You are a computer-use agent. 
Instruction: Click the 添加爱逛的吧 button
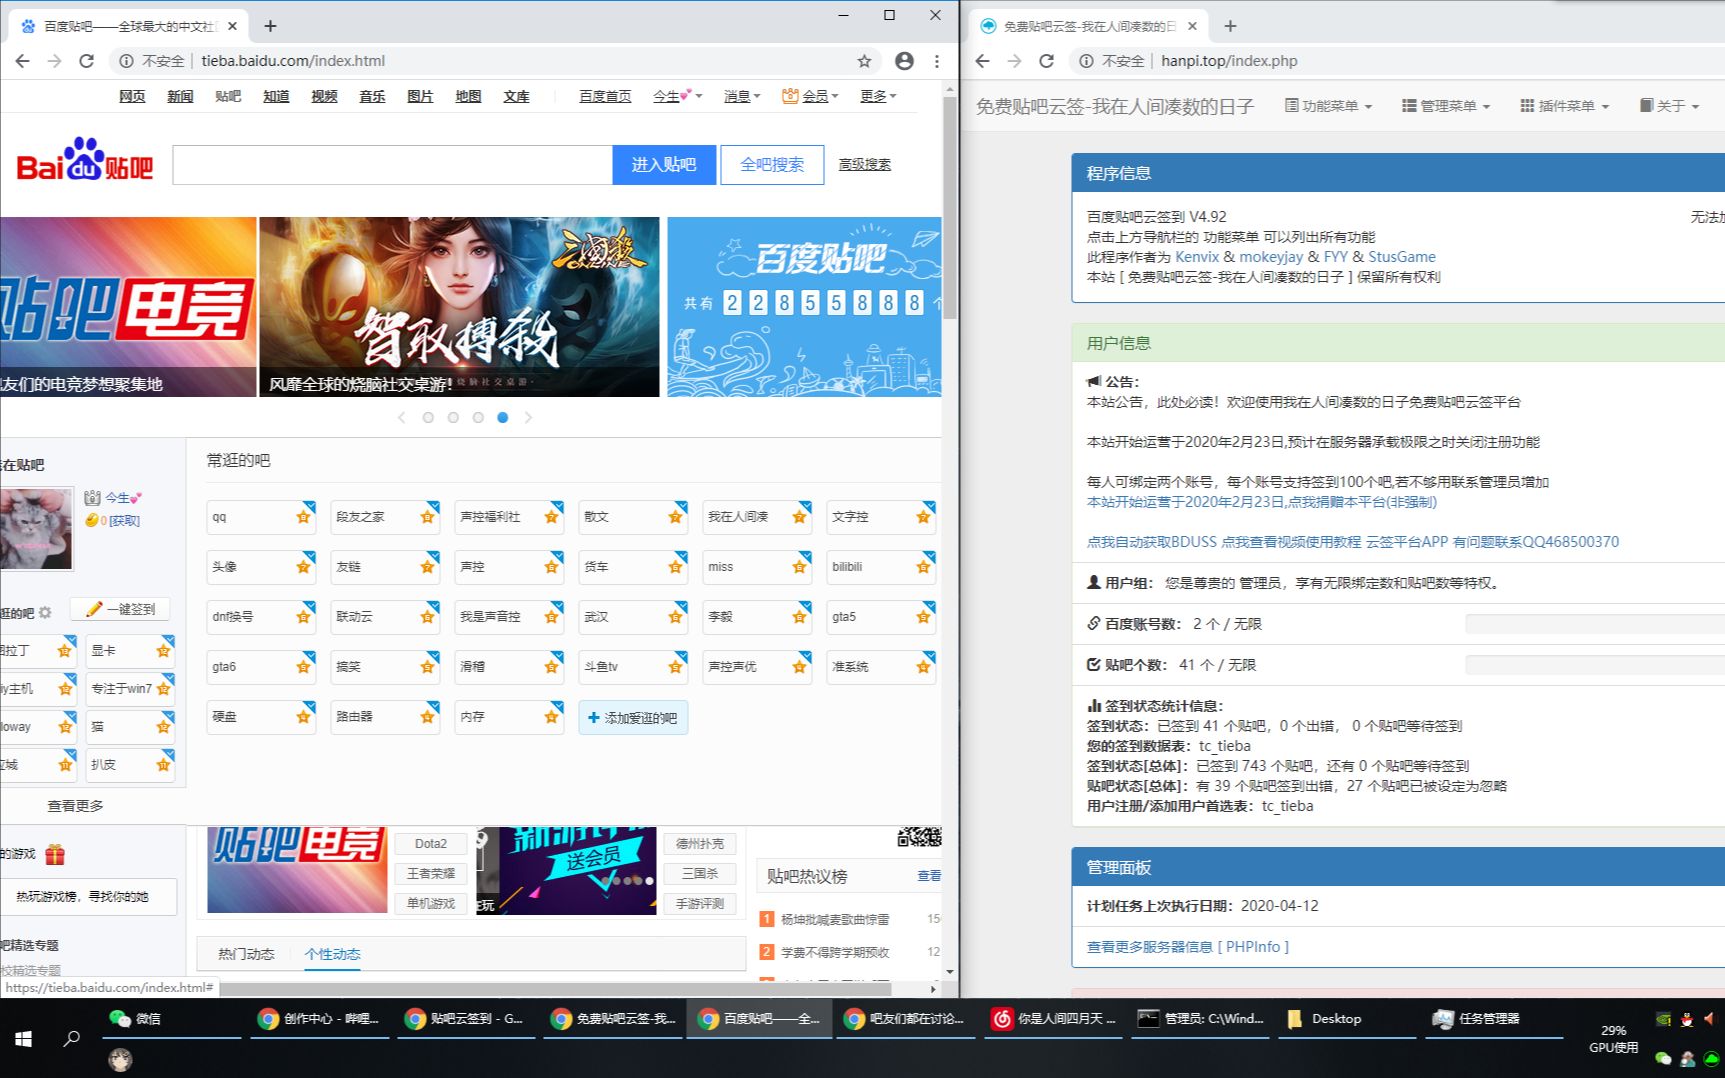coord(633,718)
